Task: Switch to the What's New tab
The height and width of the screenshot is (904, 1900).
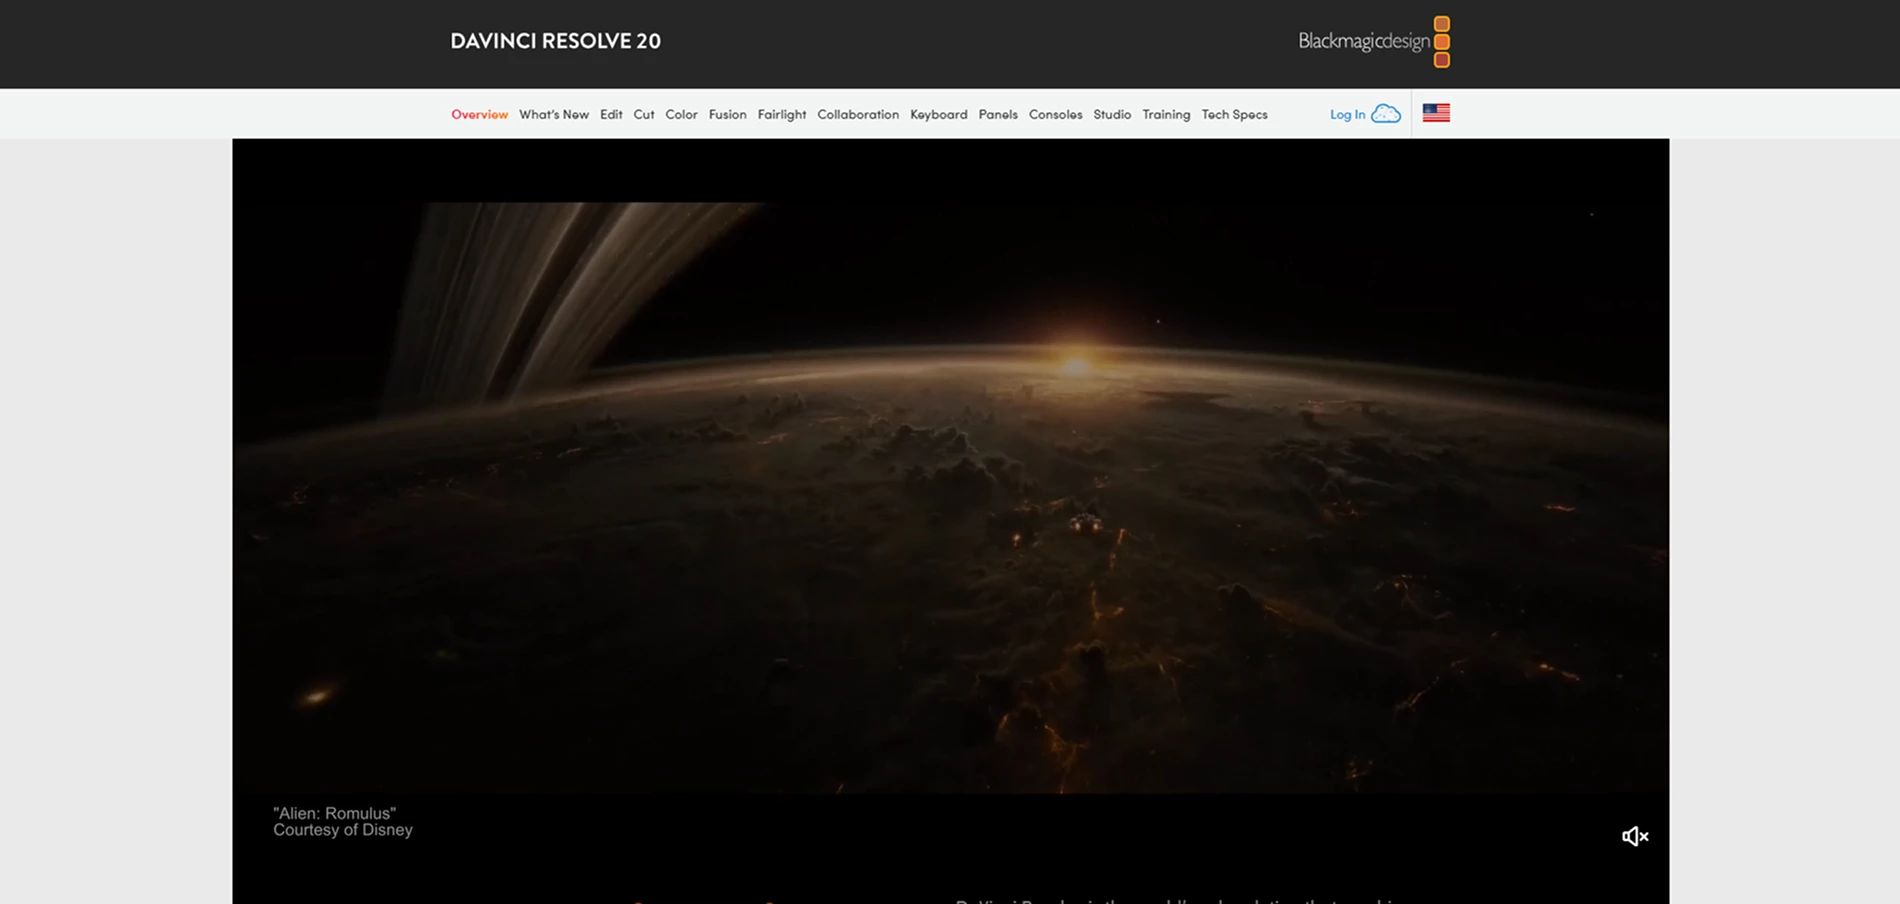Action: click(x=554, y=114)
